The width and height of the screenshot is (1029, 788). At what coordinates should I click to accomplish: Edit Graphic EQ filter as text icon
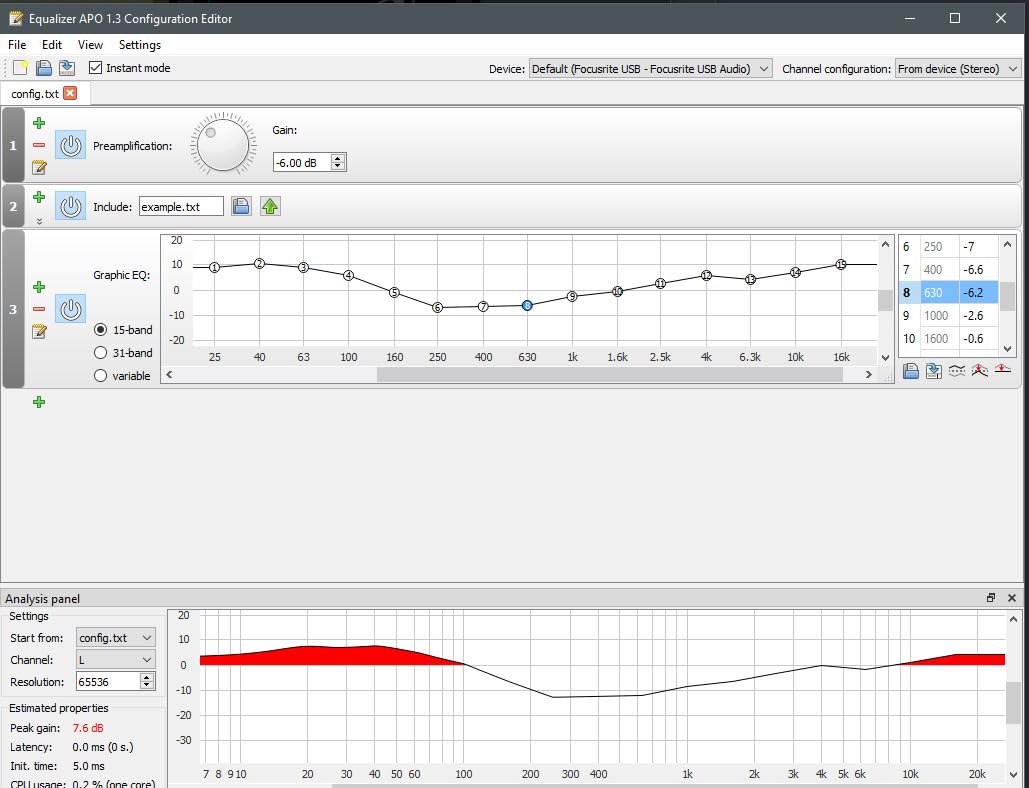(x=39, y=331)
